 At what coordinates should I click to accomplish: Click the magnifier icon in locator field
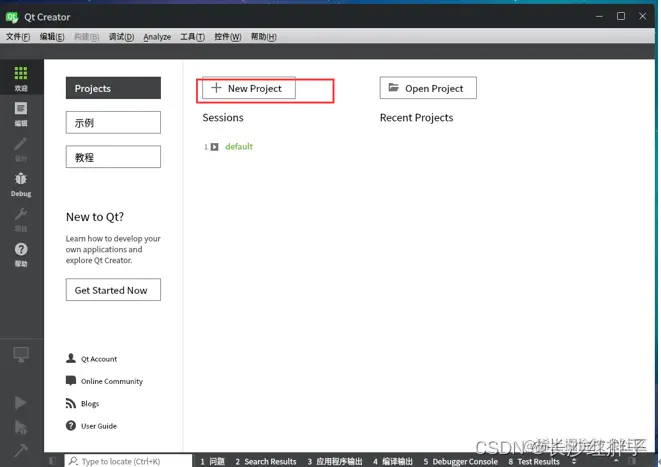pyautogui.click(x=73, y=461)
